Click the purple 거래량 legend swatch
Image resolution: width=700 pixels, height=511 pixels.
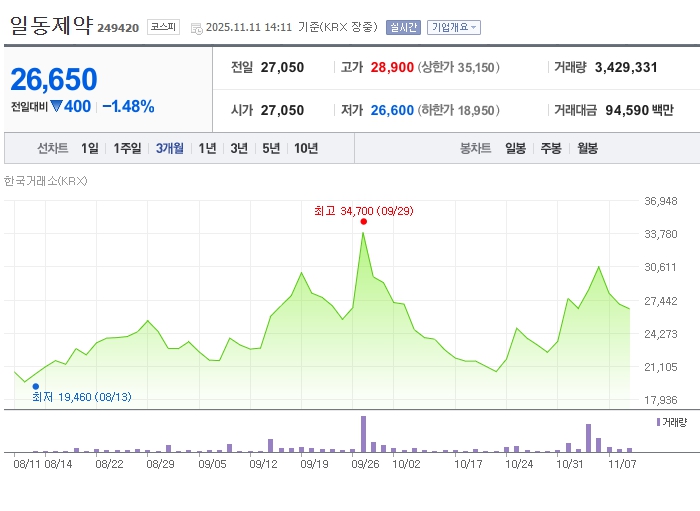658,423
